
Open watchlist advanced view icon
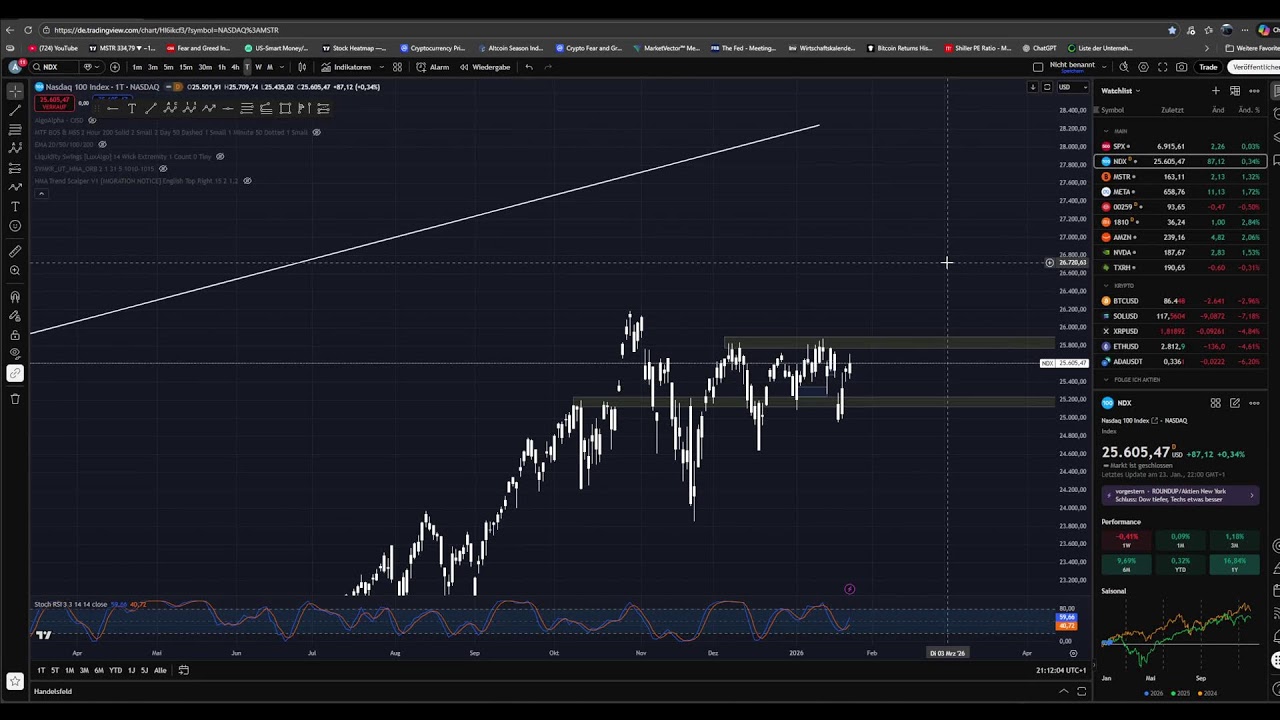pyautogui.click(x=1235, y=91)
